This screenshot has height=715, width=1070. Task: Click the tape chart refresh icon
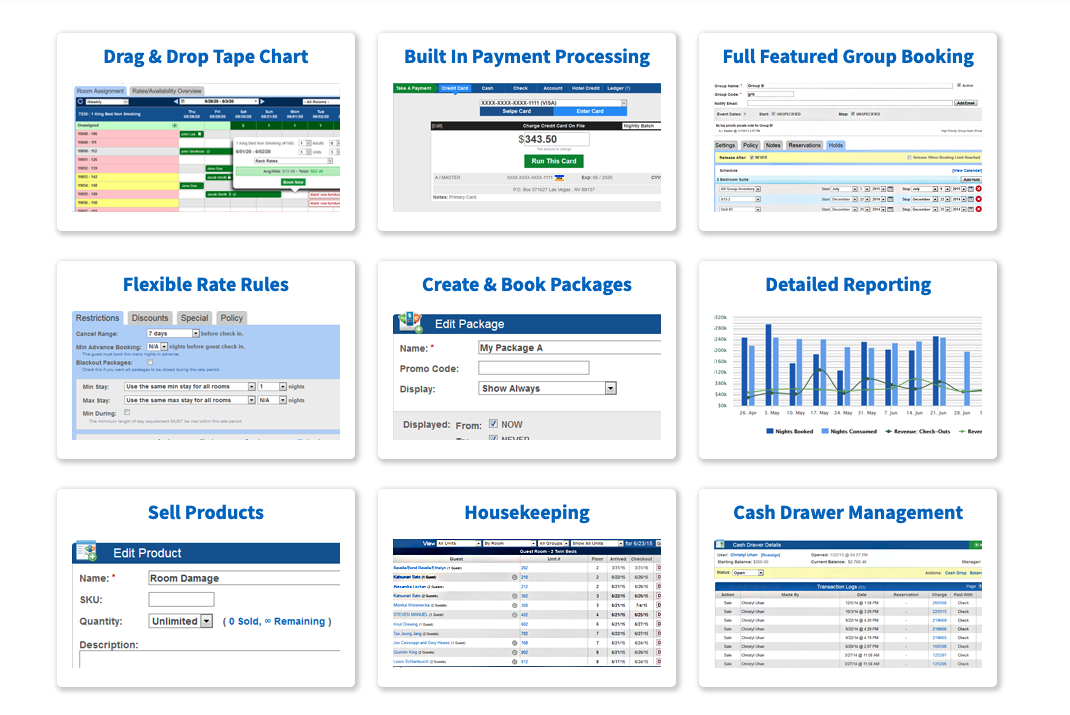click(80, 102)
